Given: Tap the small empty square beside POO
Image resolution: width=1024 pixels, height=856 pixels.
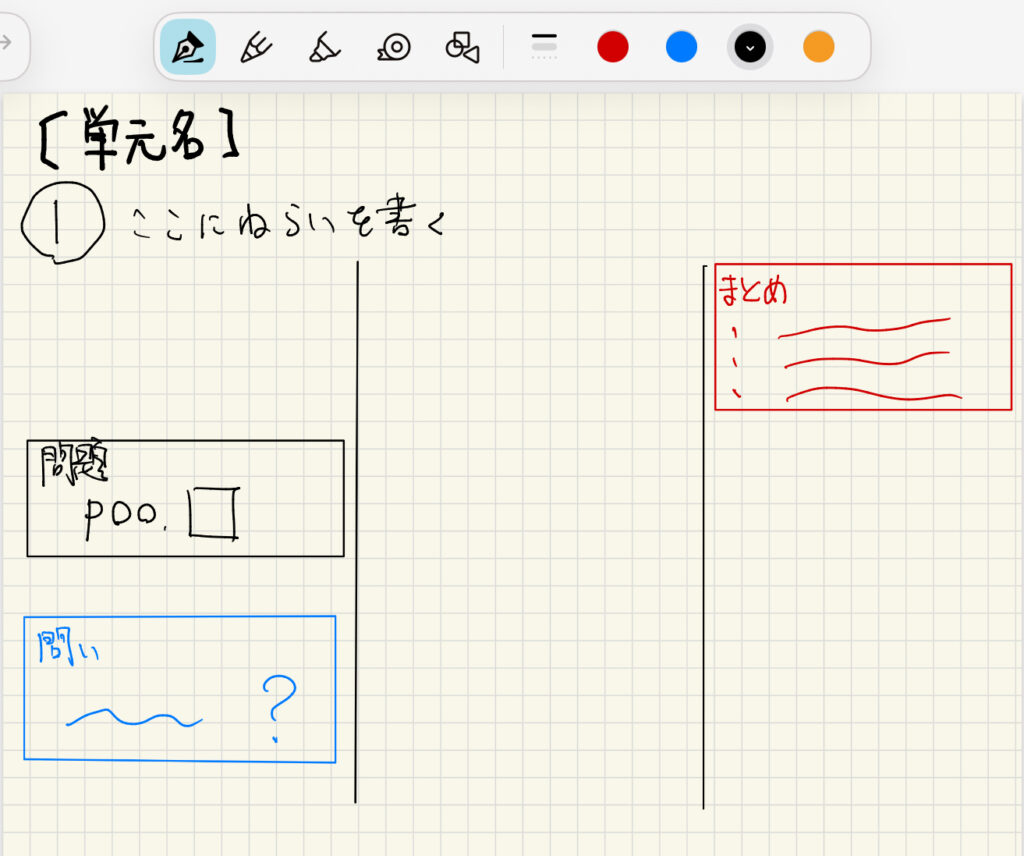Looking at the screenshot, I should [x=213, y=513].
